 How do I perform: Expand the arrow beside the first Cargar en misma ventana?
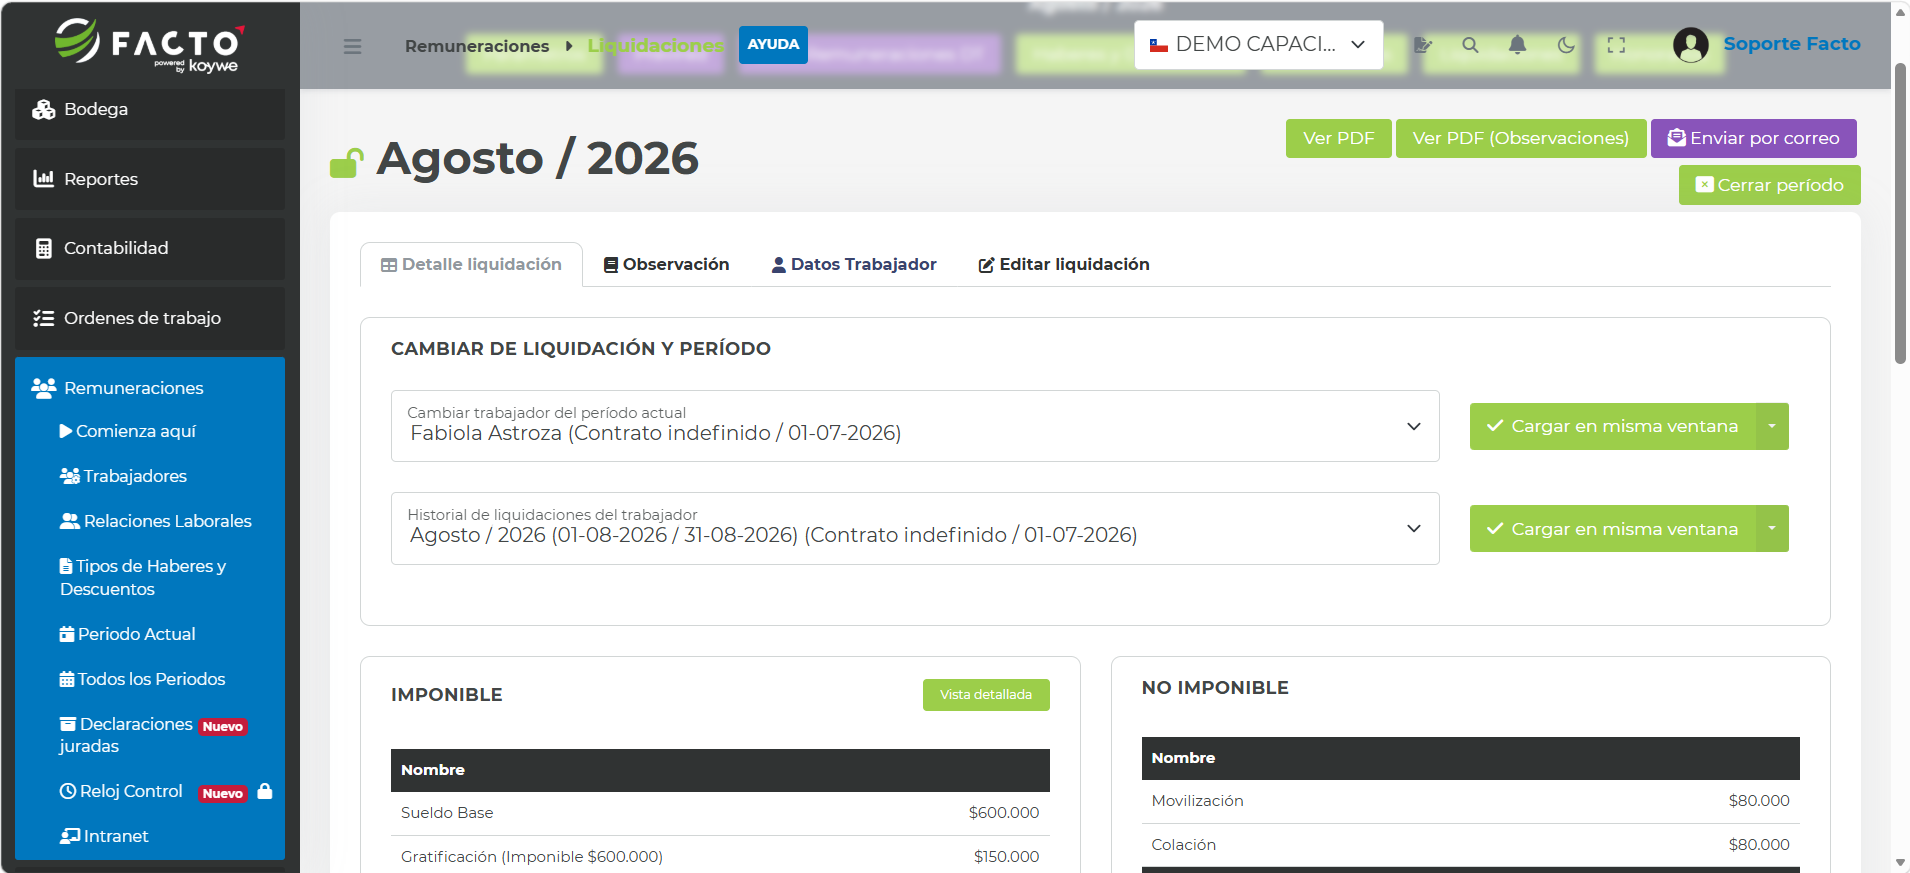(1772, 426)
